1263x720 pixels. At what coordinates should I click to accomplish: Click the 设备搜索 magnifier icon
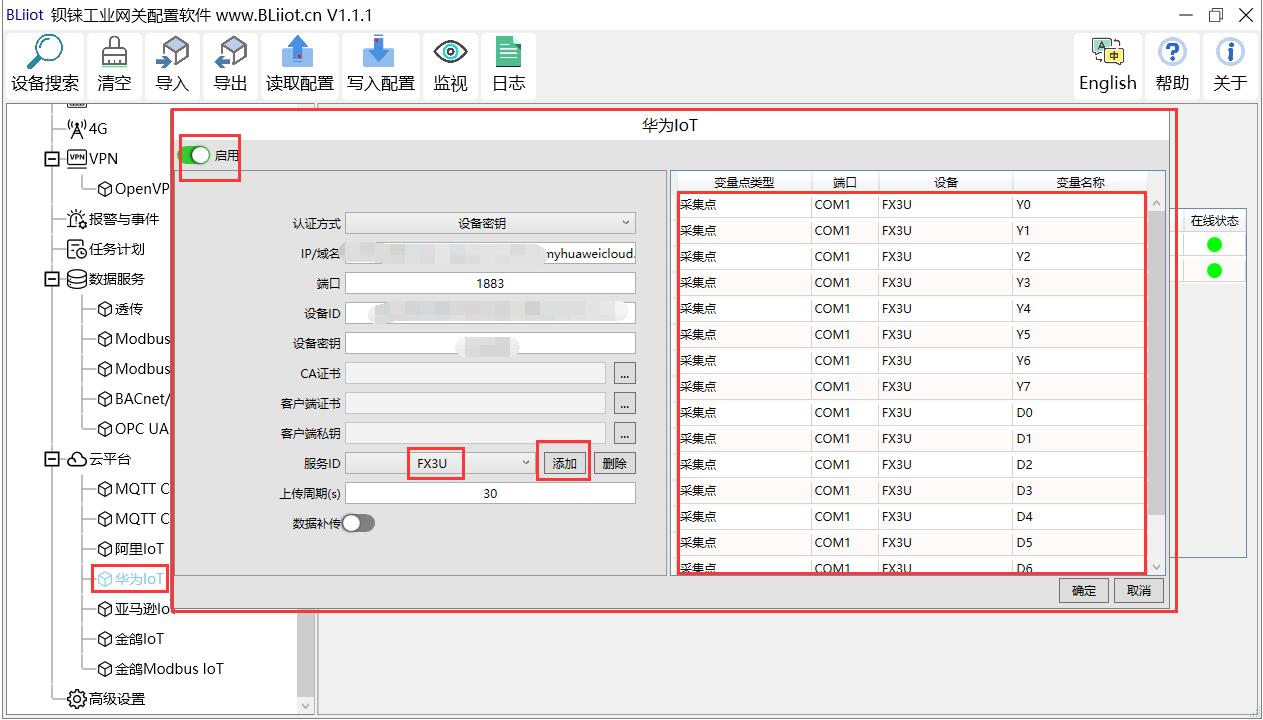[x=45, y=52]
